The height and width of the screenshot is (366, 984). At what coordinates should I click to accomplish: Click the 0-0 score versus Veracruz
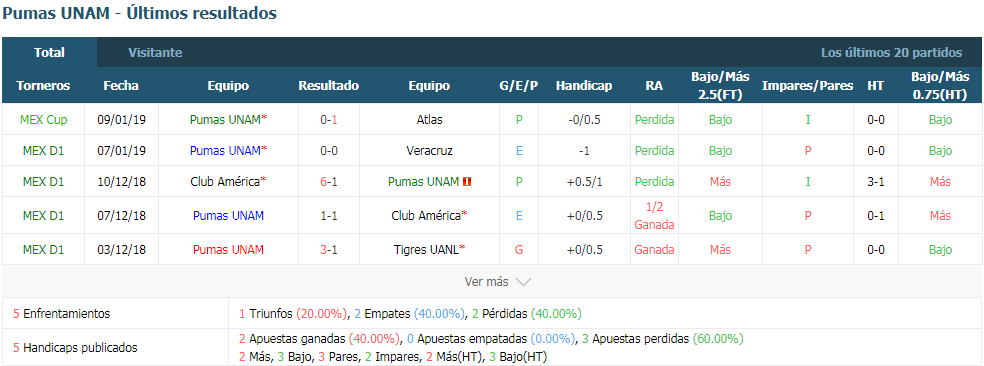pyautogui.click(x=329, y=151)
